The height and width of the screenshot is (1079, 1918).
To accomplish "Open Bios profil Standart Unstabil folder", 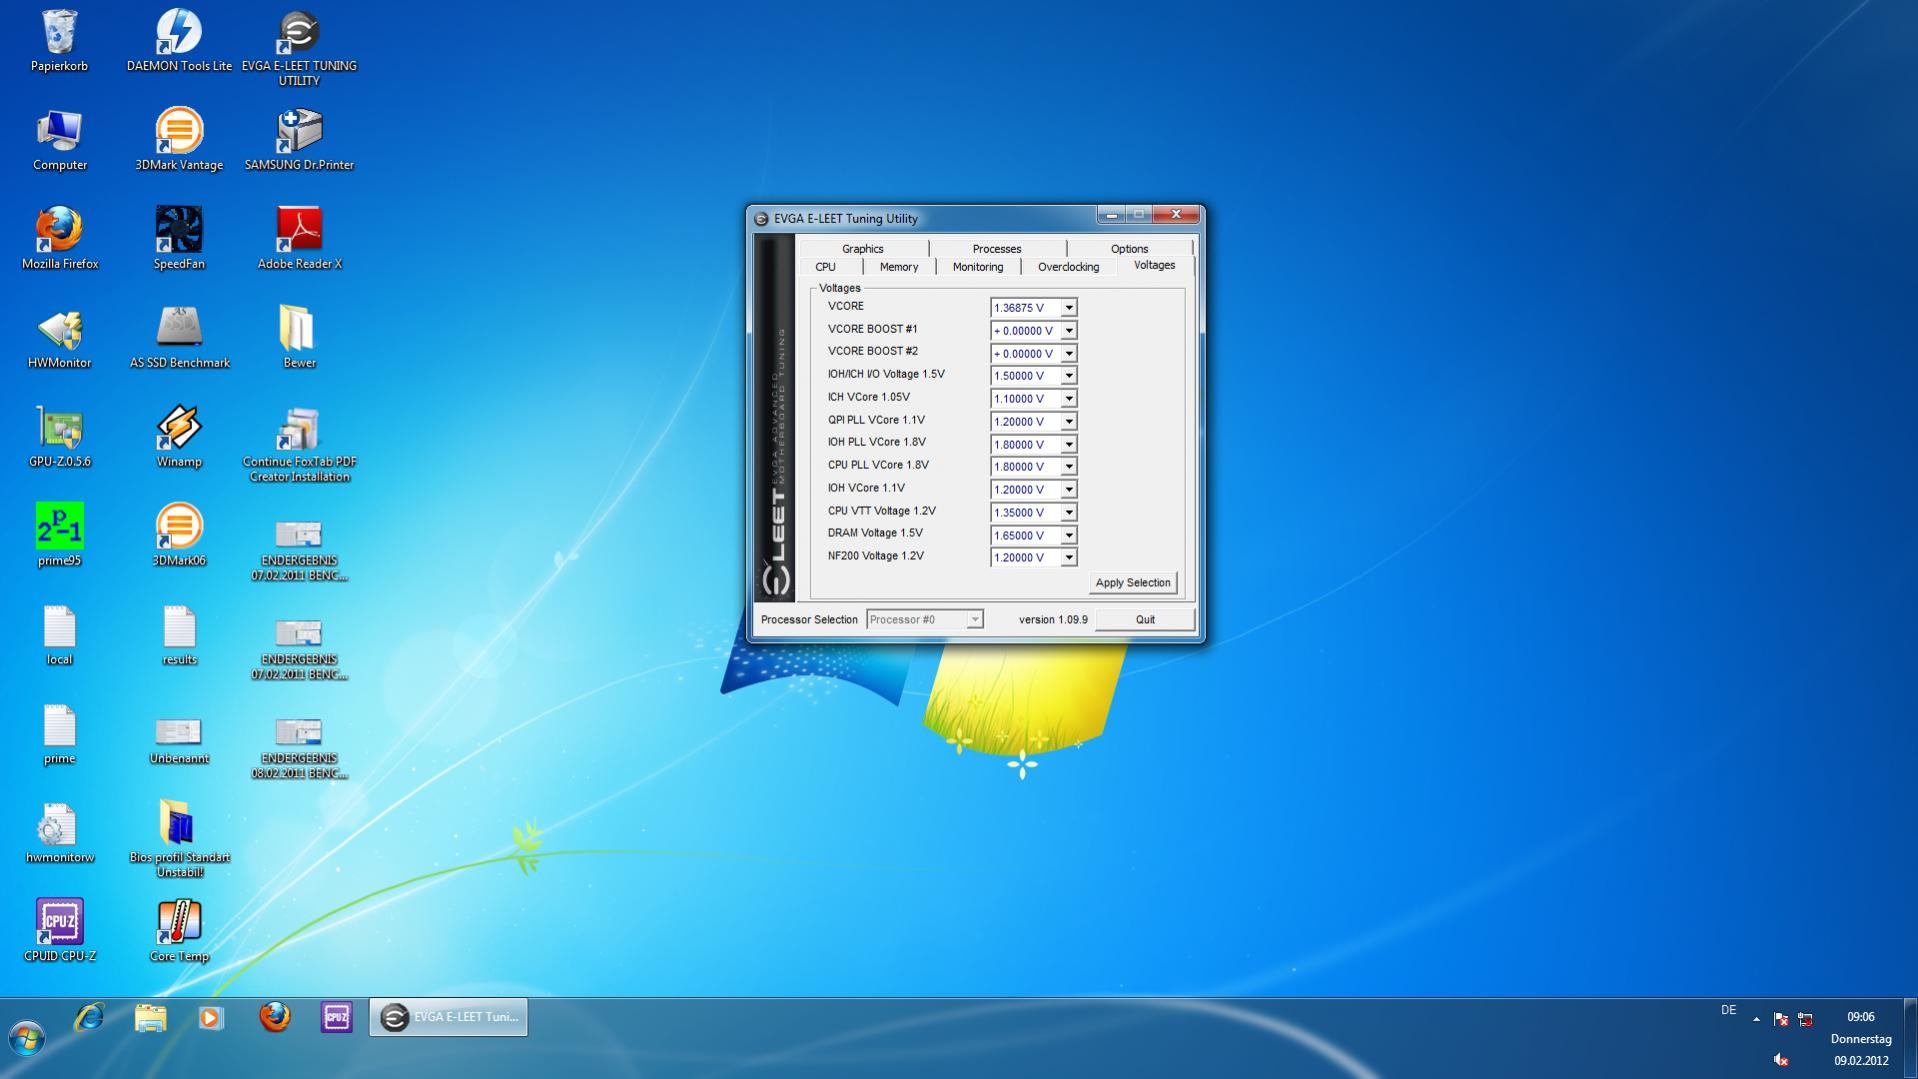I will [x=179, y=838].
